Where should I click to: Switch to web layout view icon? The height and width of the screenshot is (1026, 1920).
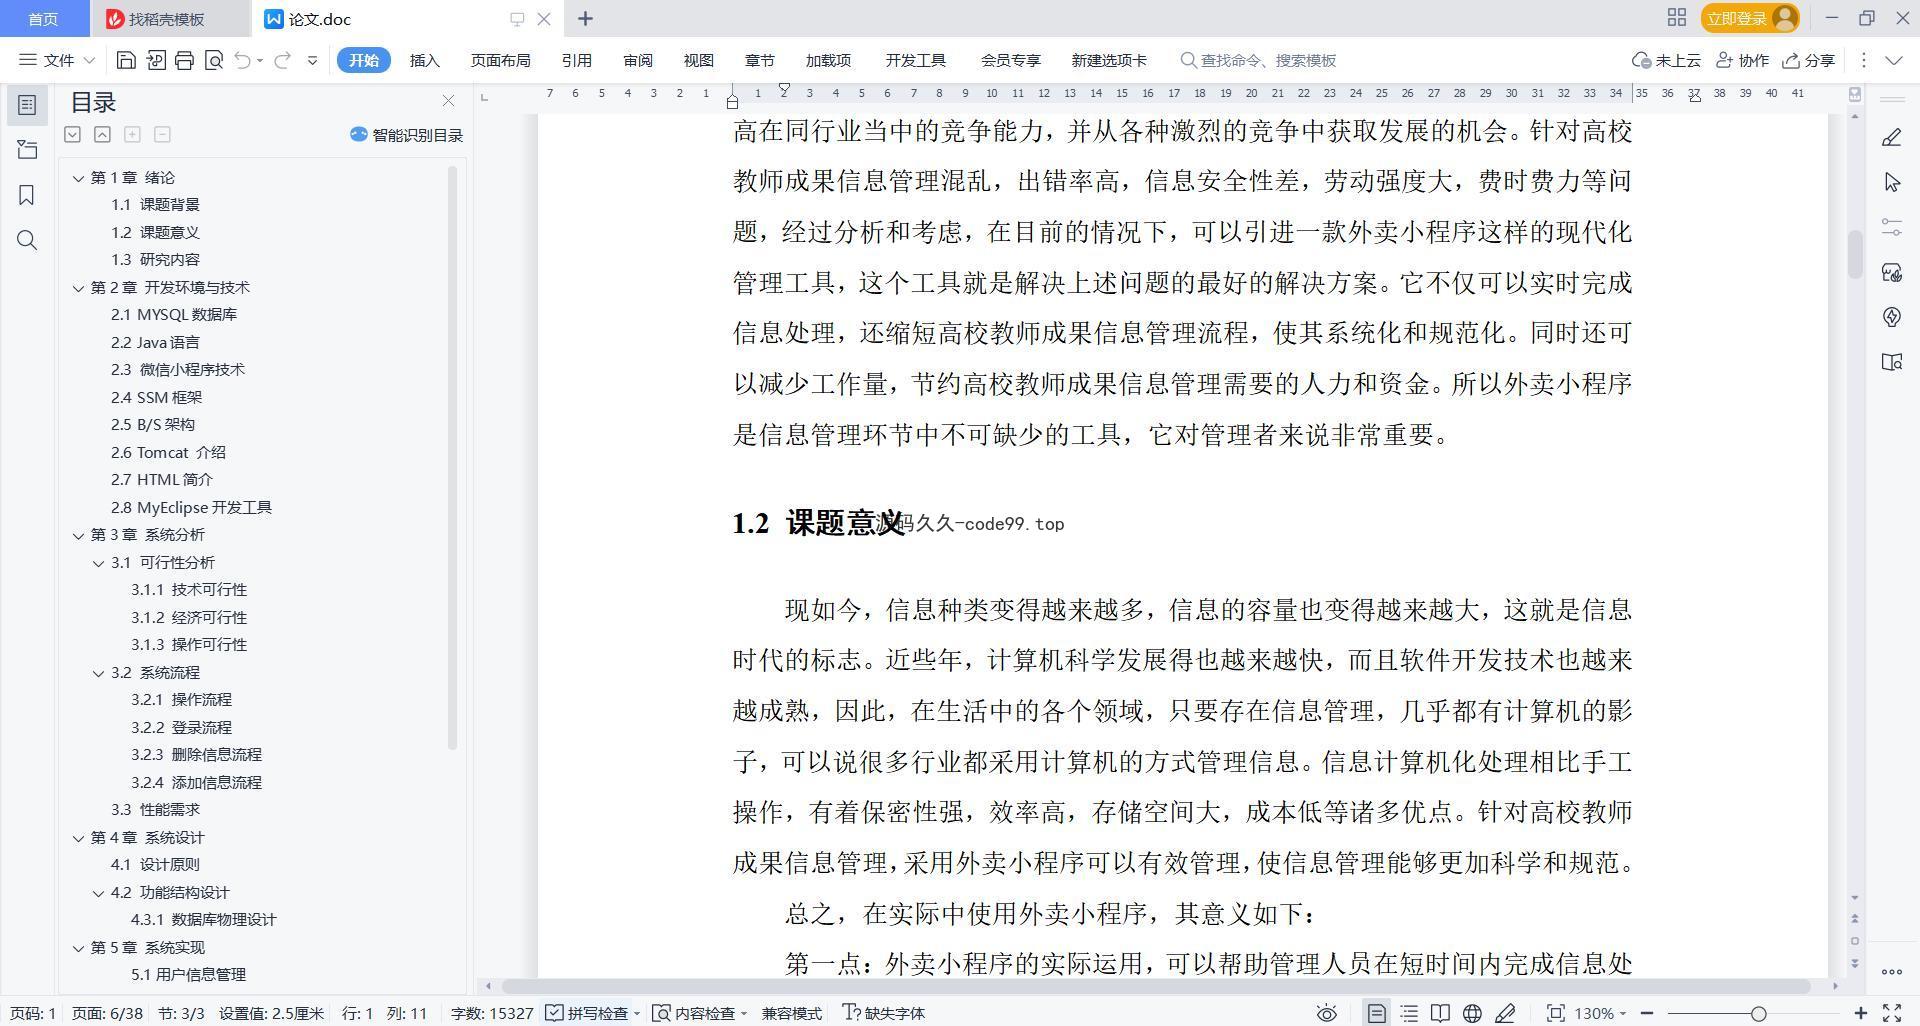1472,1013
